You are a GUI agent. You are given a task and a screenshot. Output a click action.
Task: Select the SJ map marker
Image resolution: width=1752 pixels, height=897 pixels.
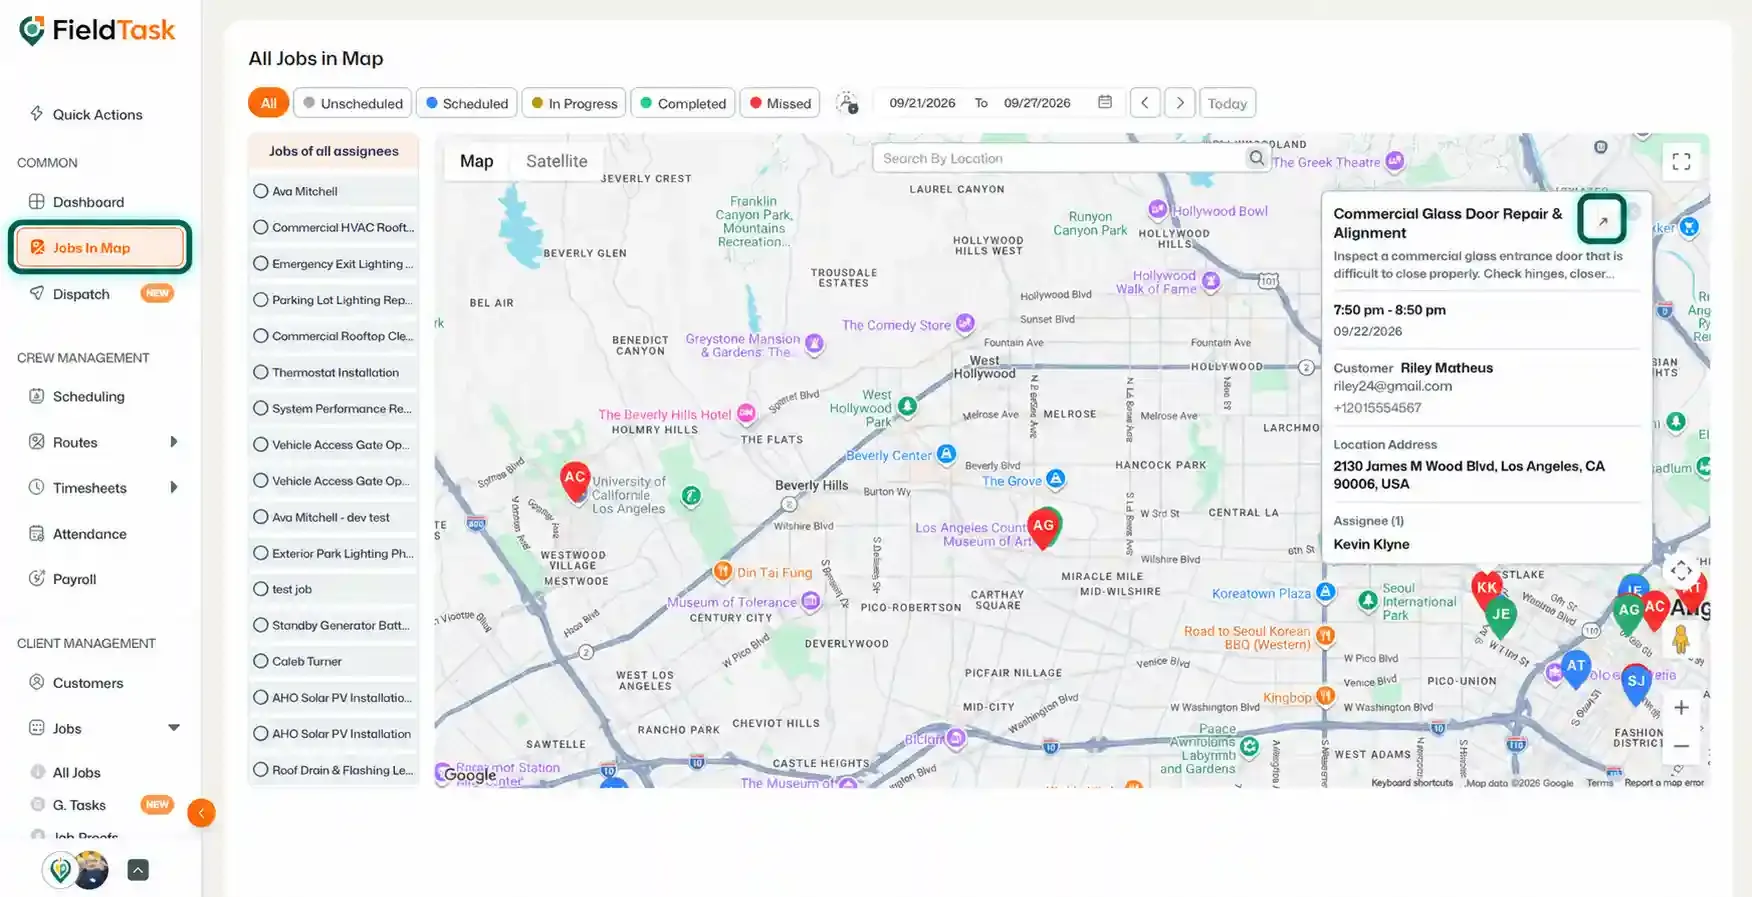point(1636,684)
